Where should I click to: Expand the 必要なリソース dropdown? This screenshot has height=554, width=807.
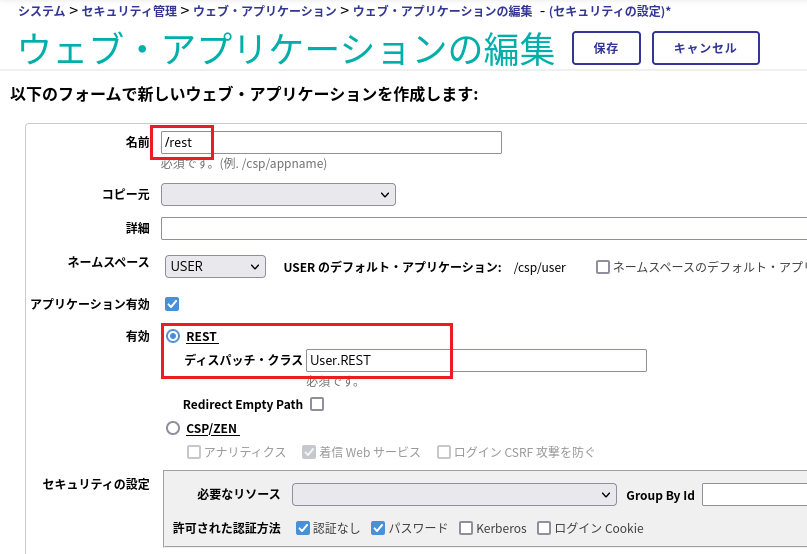[454, 495]
